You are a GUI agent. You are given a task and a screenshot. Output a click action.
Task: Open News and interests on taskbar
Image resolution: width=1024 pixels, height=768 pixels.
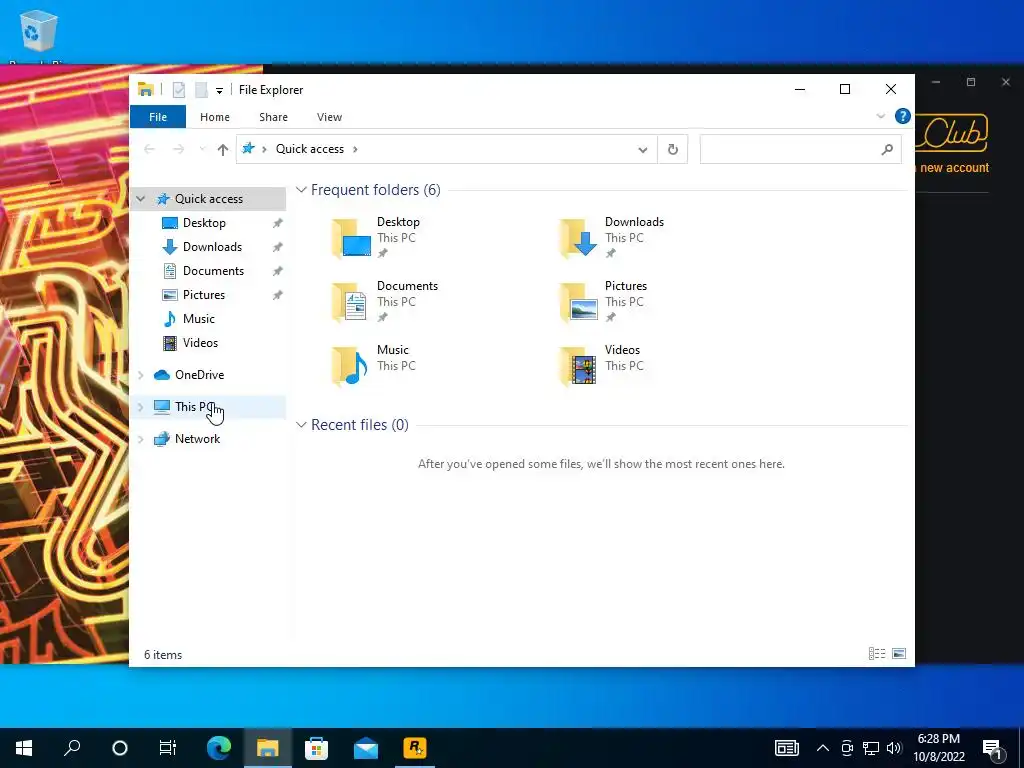pyautogui.click(x=786, y=748)
